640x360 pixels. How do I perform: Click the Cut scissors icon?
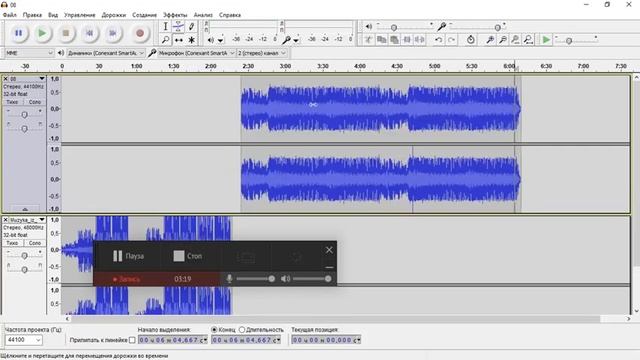369,40
